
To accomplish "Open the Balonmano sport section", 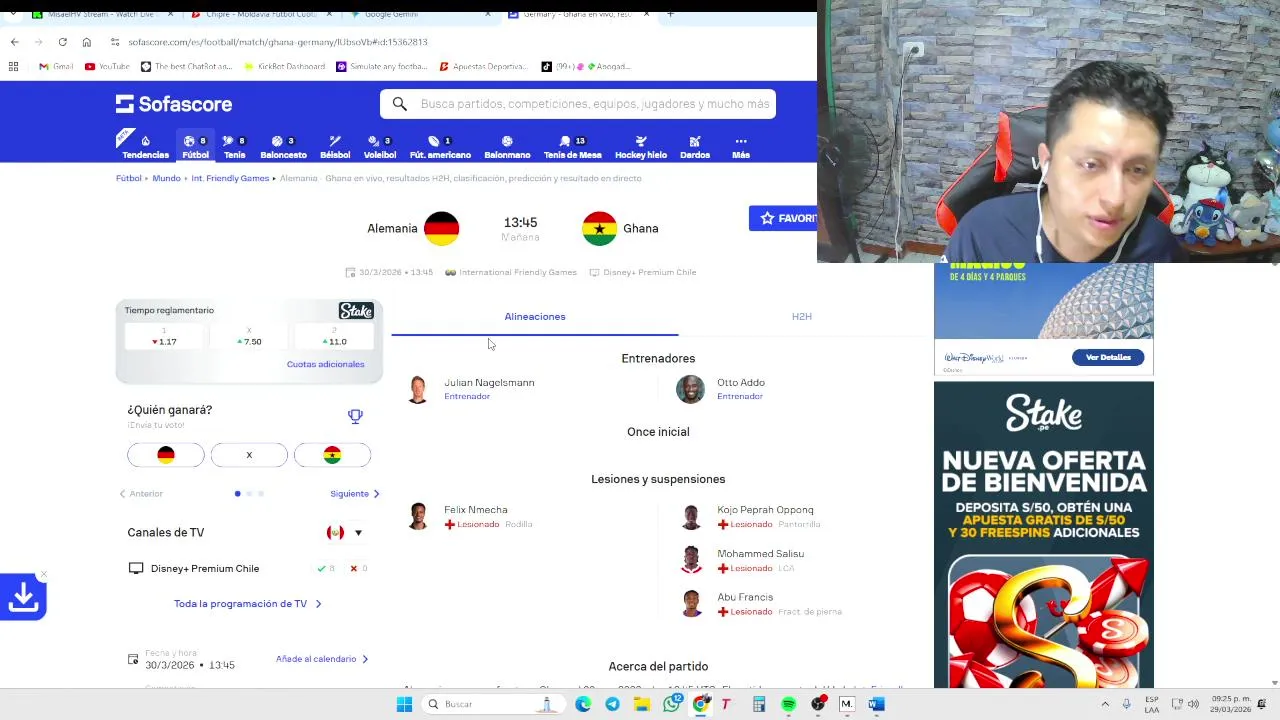I will [507, 147].
